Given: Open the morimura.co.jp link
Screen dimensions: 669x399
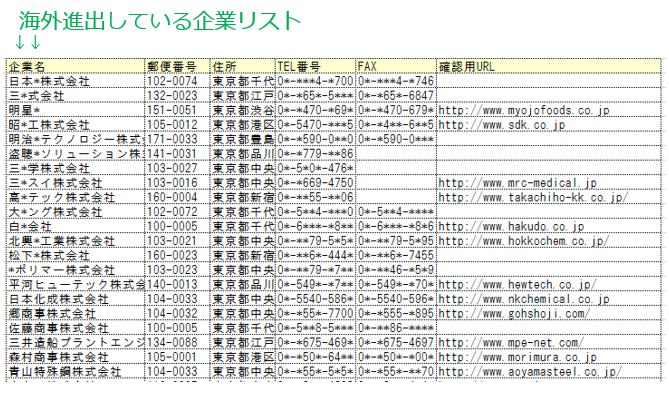Looking at the screenshot, I should (517, 357).
